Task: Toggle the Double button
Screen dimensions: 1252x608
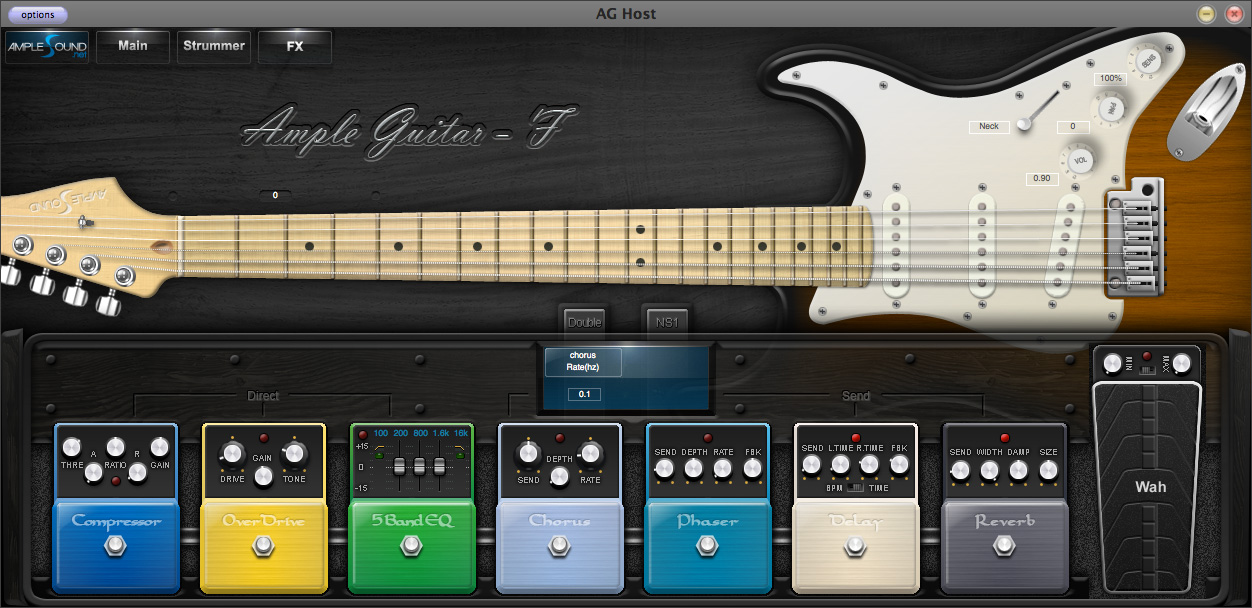Action: (x=584, y=322)
